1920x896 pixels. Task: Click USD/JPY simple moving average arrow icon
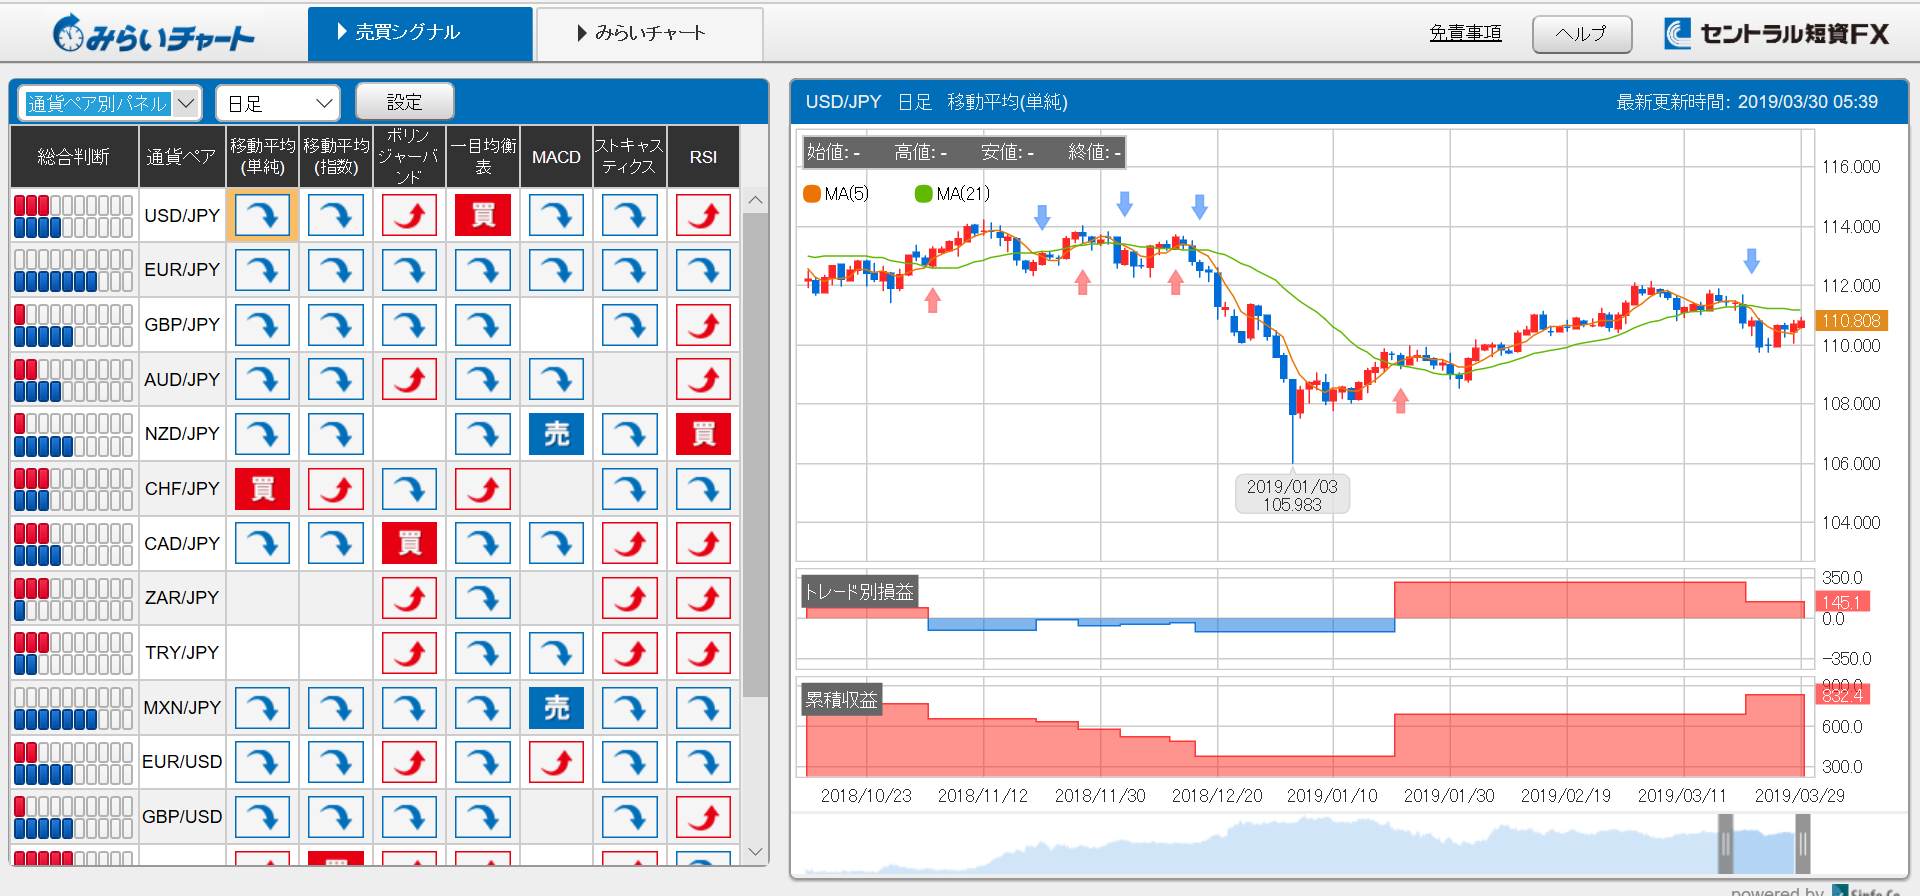(x=262, y=215)
